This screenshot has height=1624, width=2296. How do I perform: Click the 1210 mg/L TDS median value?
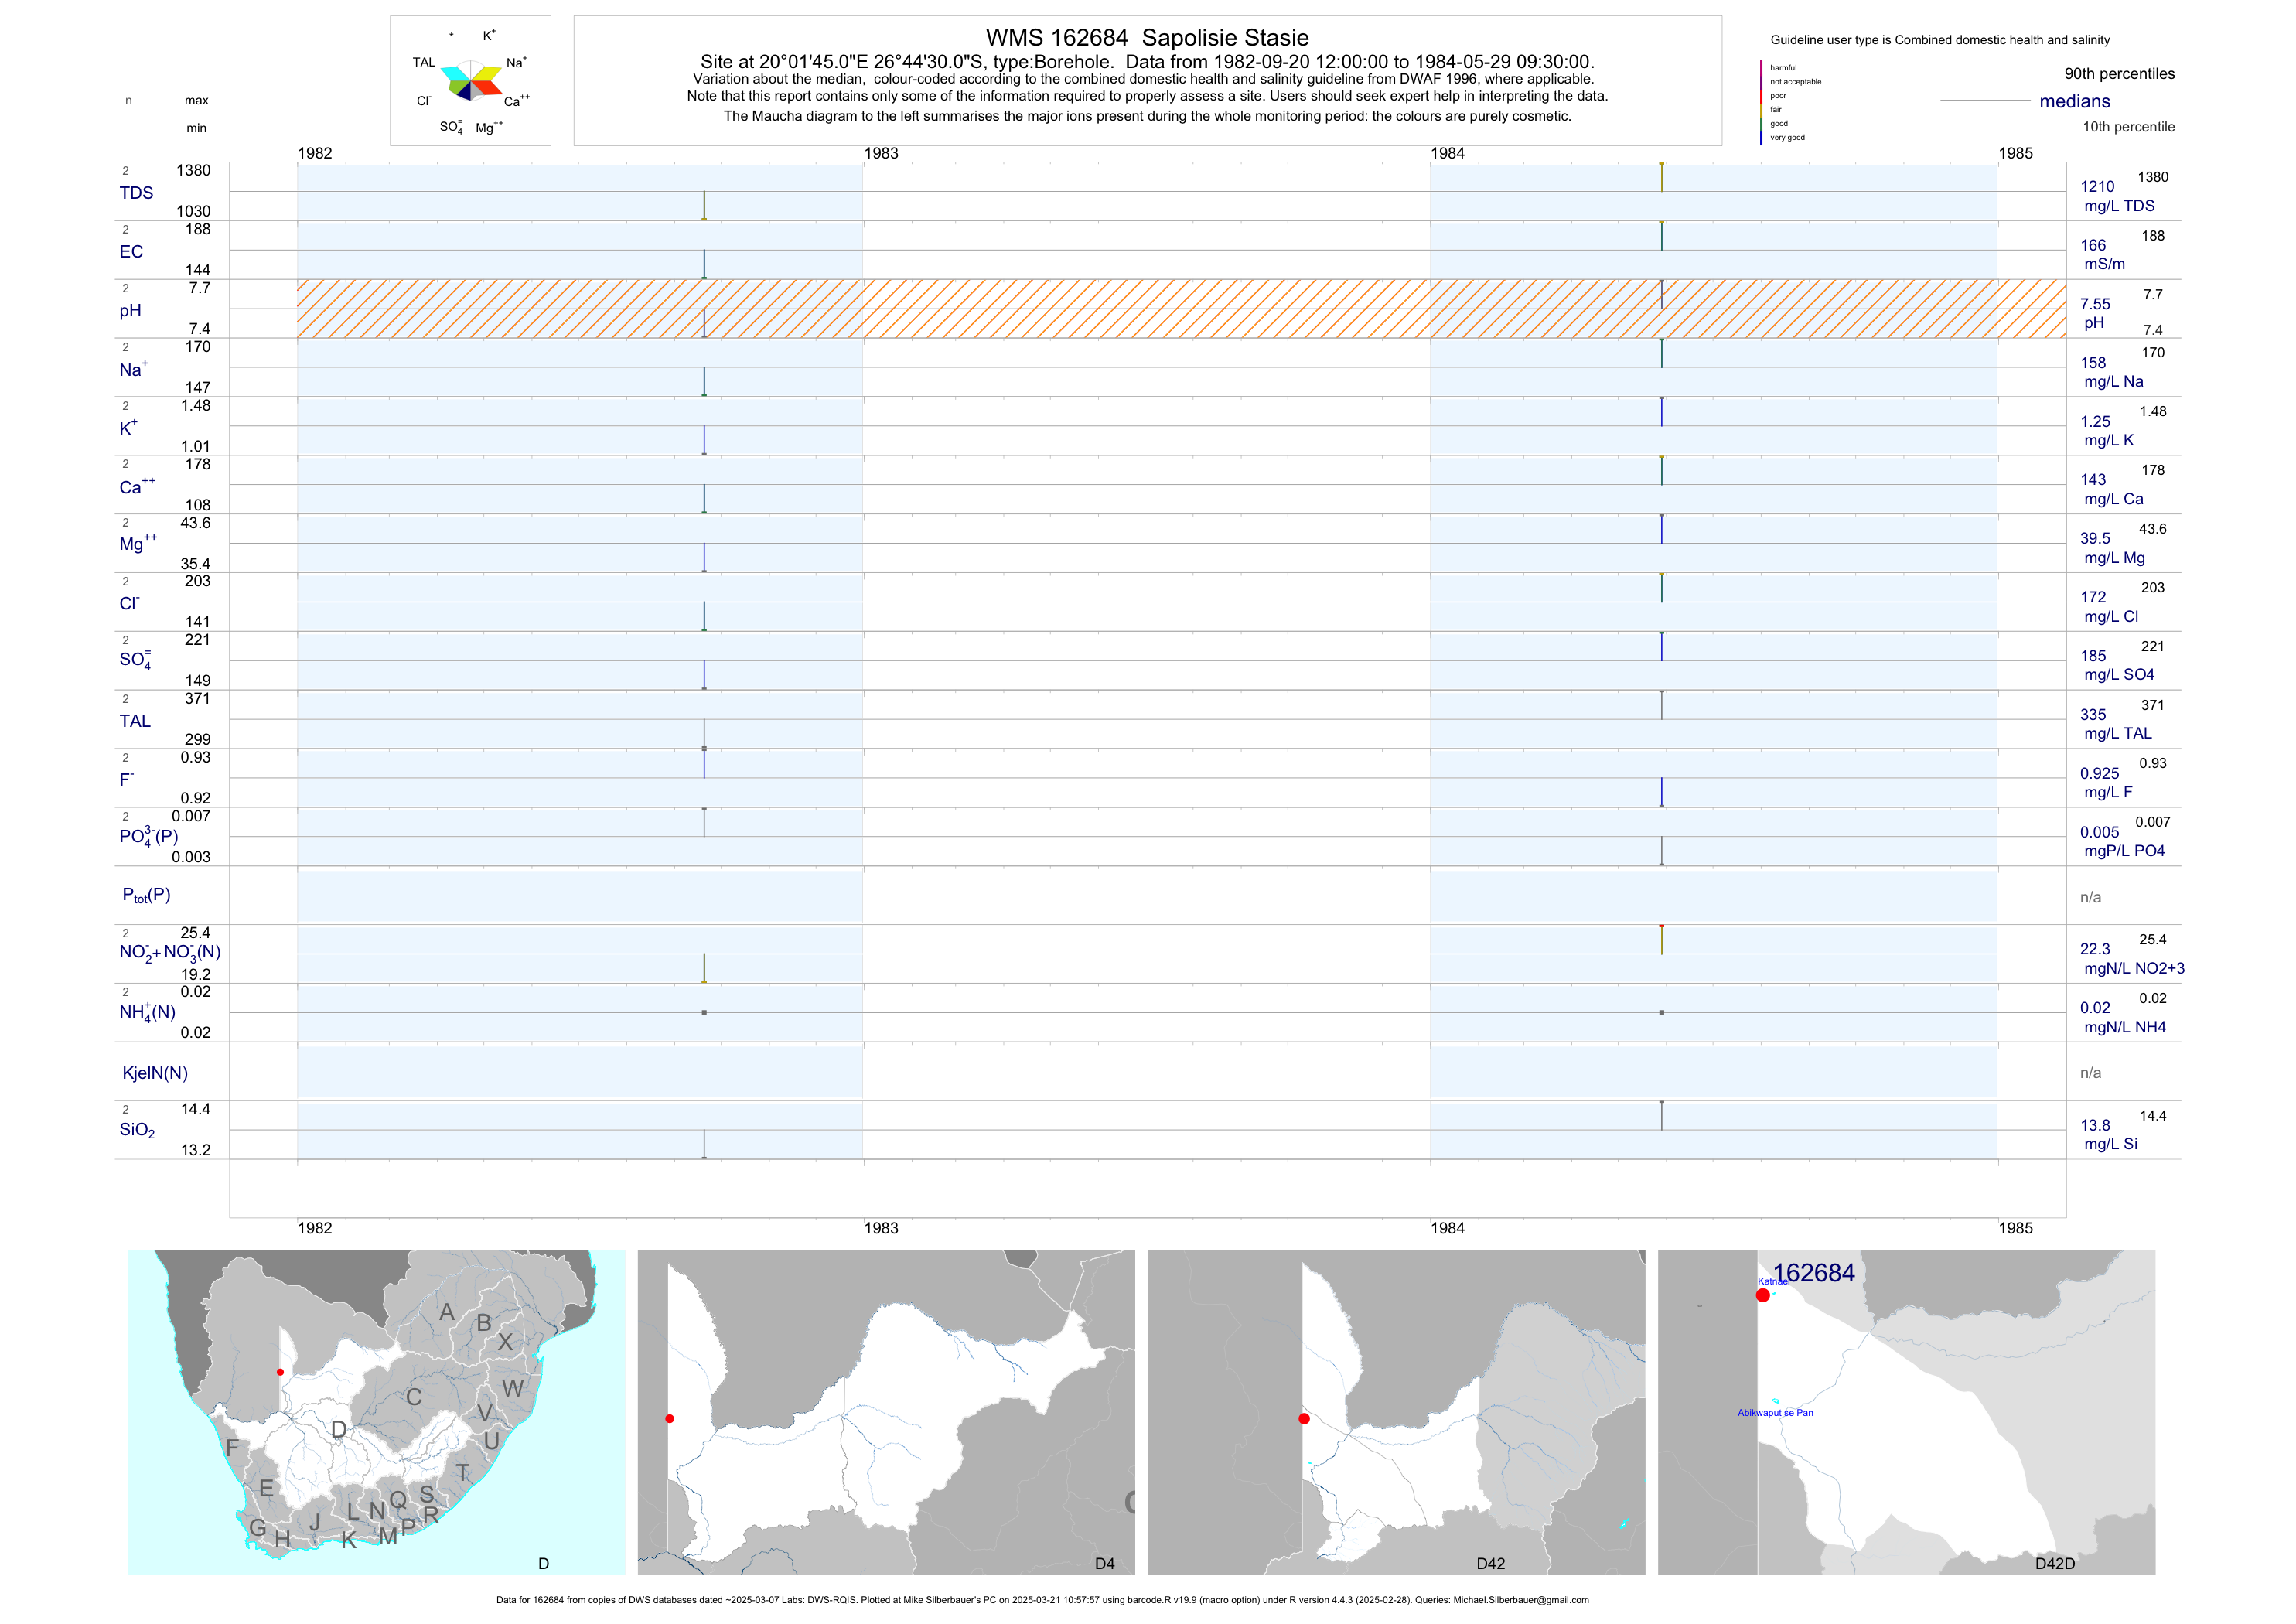2097,186
